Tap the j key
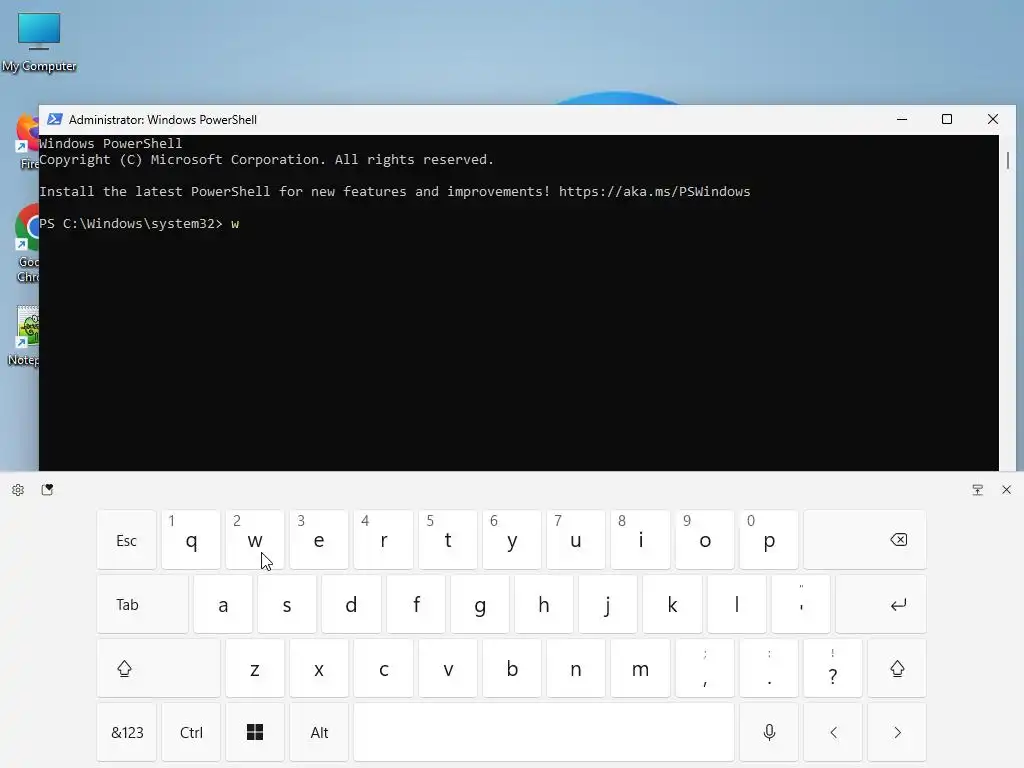1024x768 pixels. 607,605
